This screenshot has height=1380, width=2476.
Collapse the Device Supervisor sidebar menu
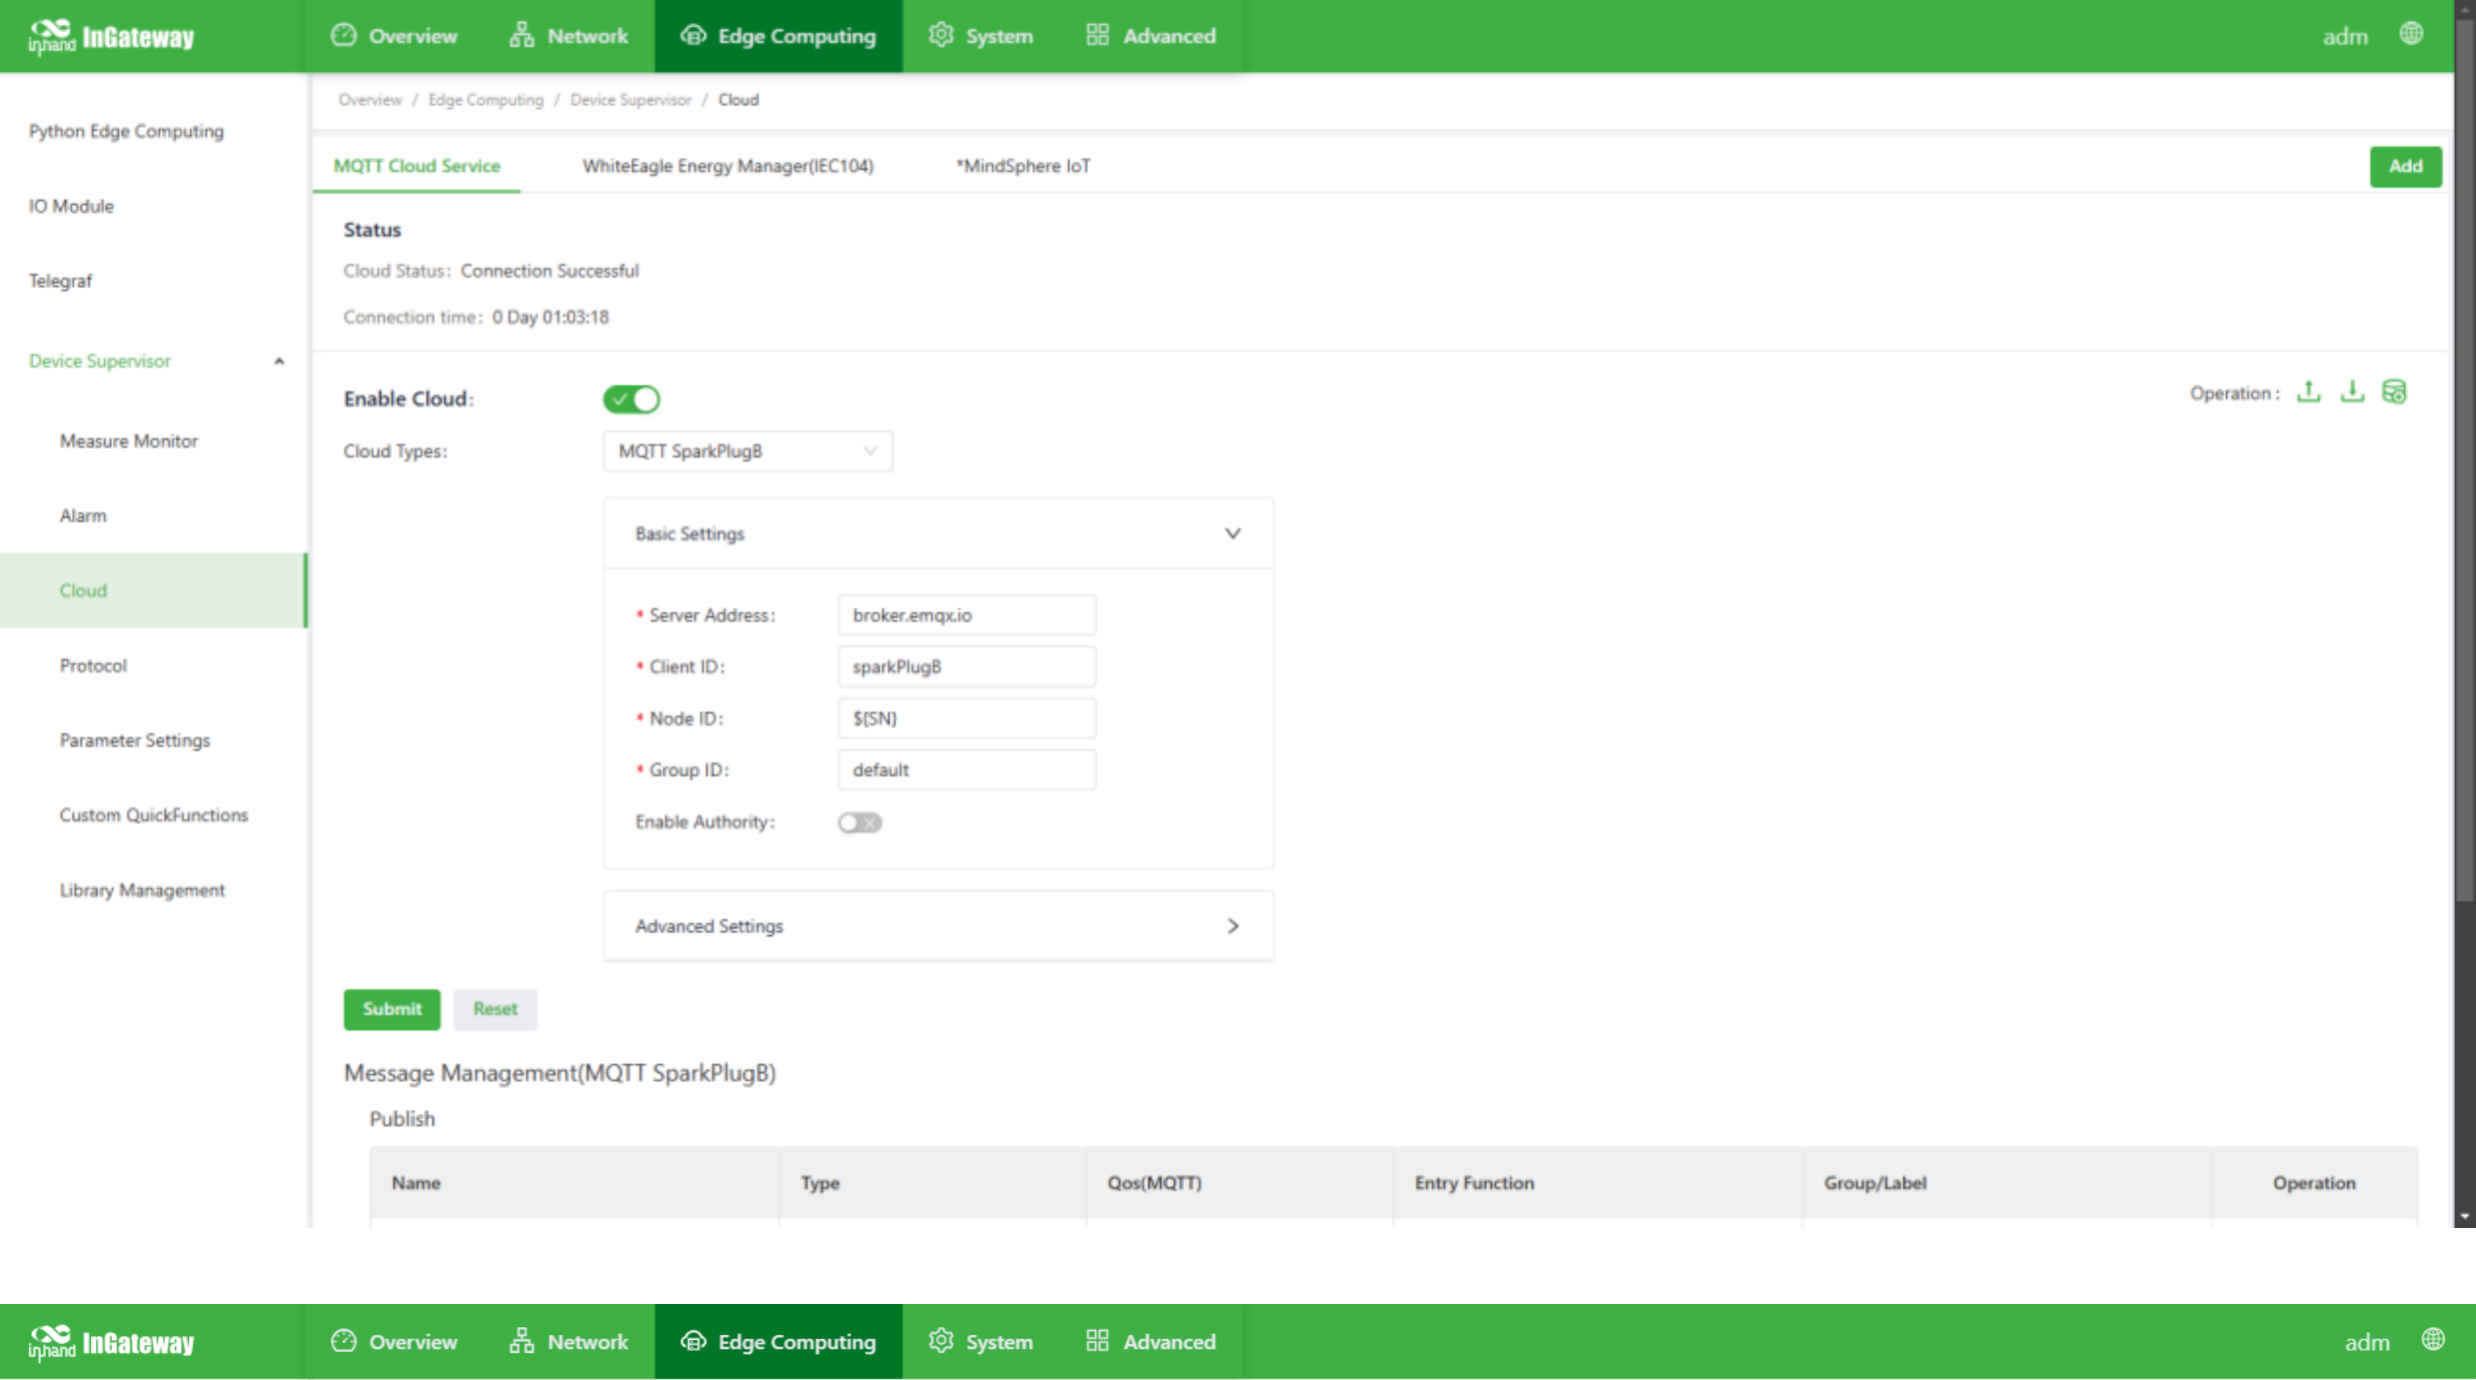(x=279, y=361)
